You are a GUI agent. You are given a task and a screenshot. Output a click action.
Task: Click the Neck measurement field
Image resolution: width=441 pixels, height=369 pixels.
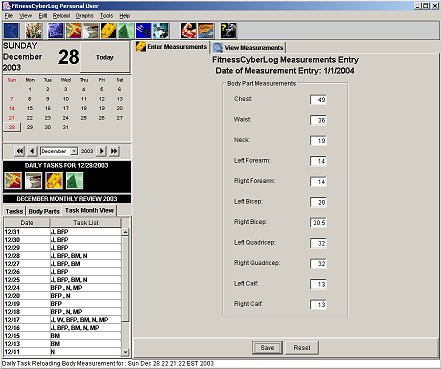318,141
